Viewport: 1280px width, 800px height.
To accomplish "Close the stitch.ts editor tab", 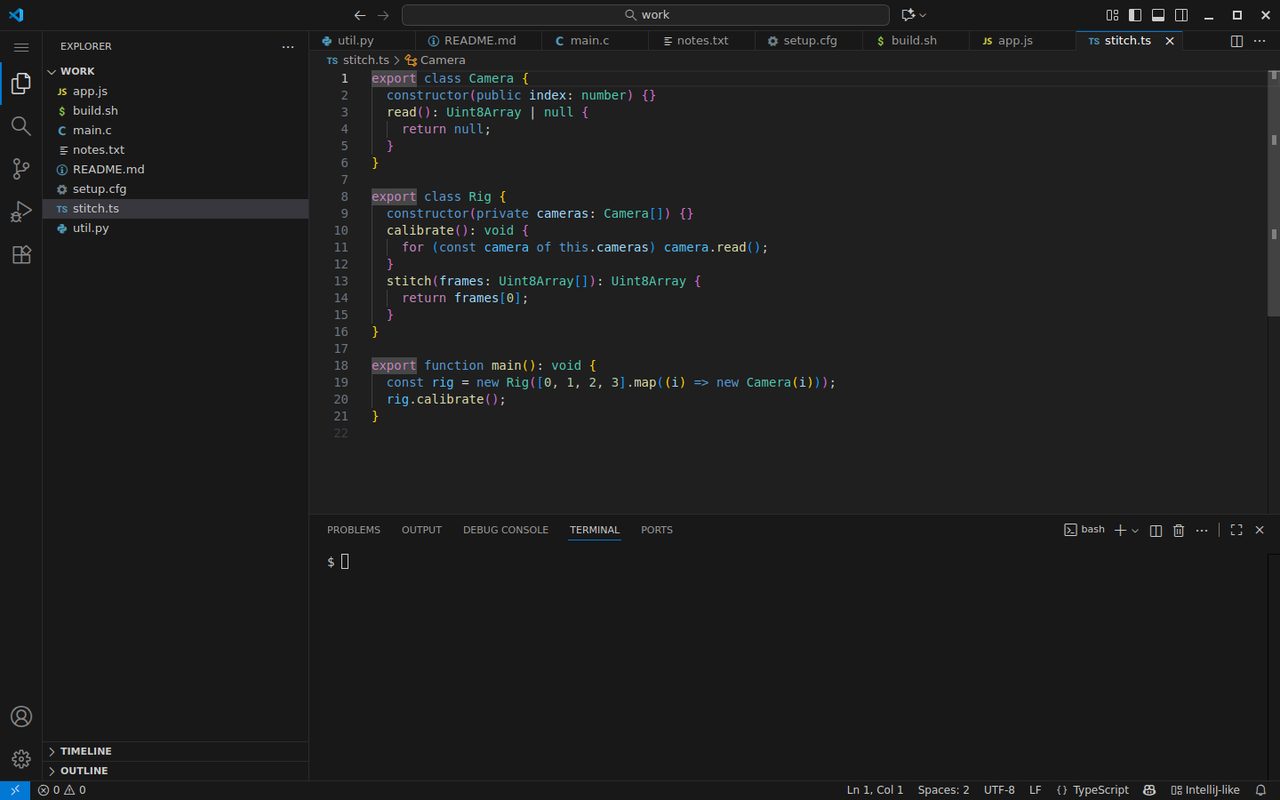I will pyautogui.click(x=1169, y=41).
